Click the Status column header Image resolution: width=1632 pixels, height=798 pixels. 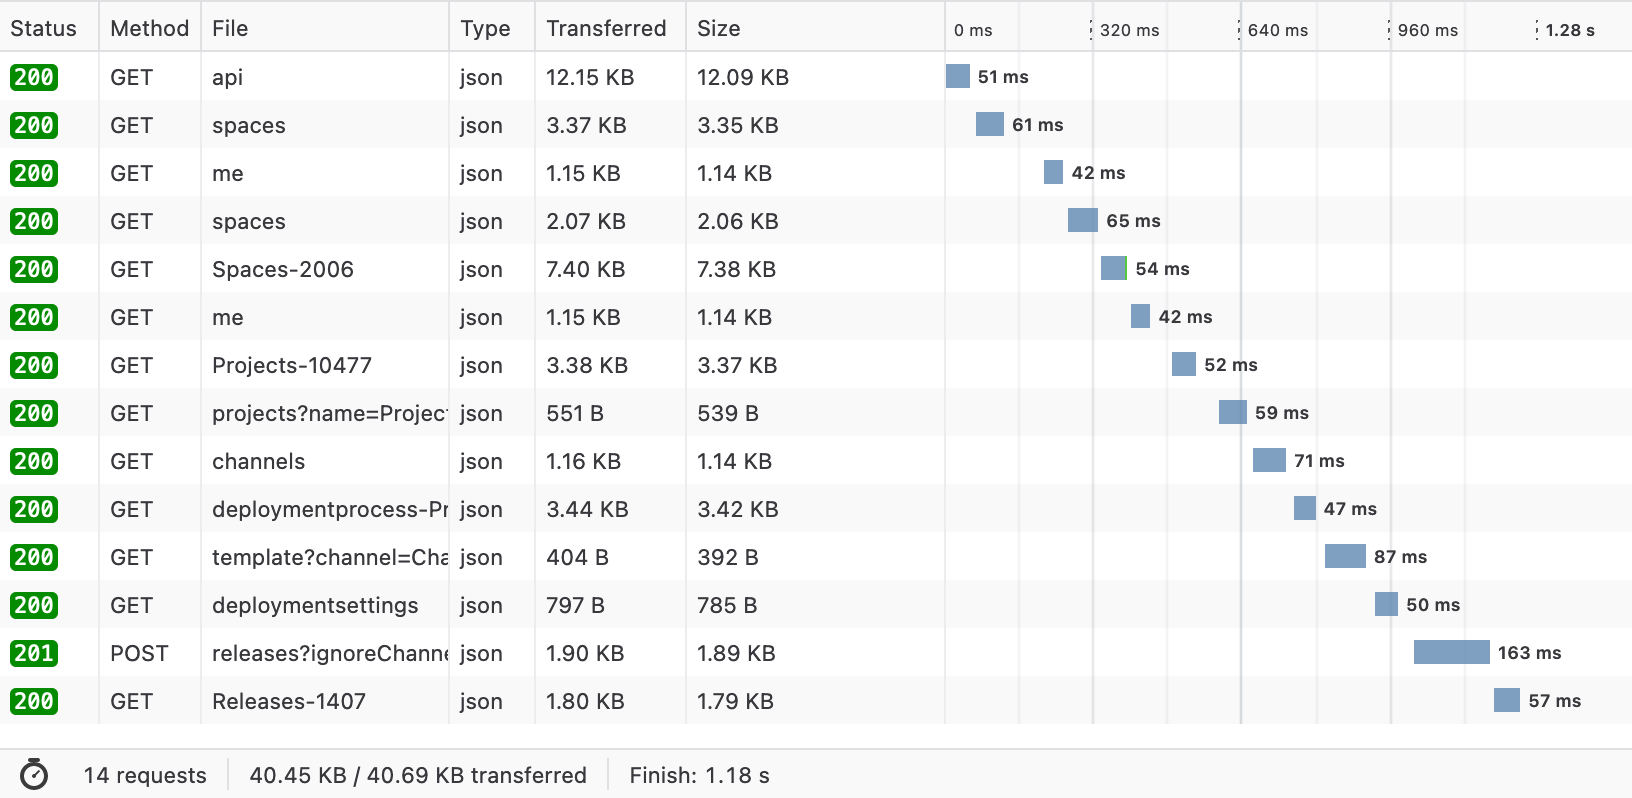click(x=42, y=27)
